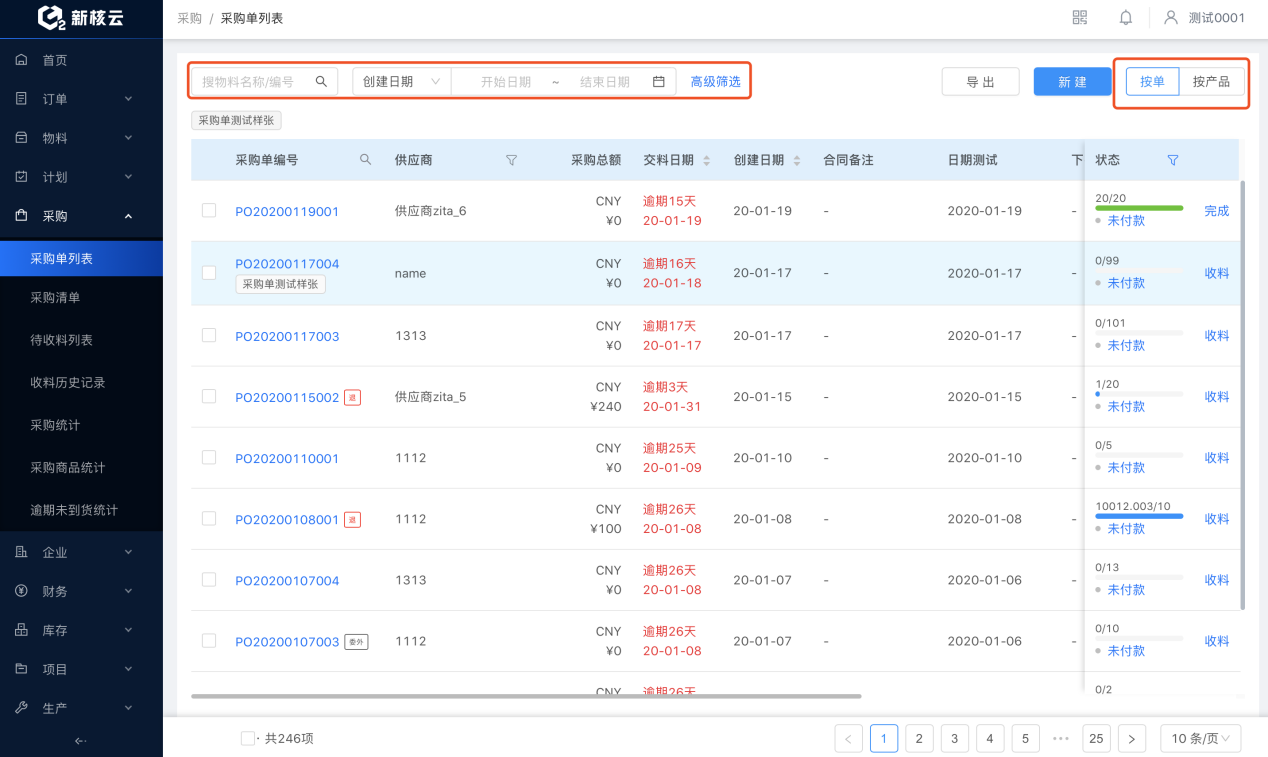1268x757 pixels.
Task: Click the search magnifier in material search box
Action: click(321, 81)
